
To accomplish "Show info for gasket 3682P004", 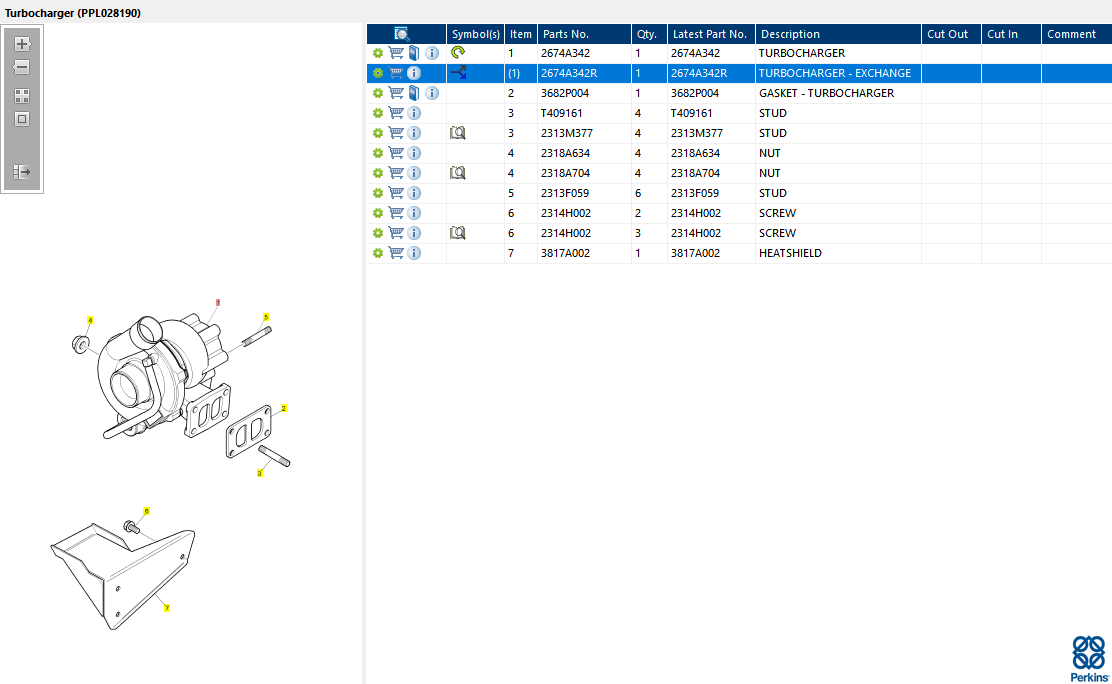I will [432, 93].
